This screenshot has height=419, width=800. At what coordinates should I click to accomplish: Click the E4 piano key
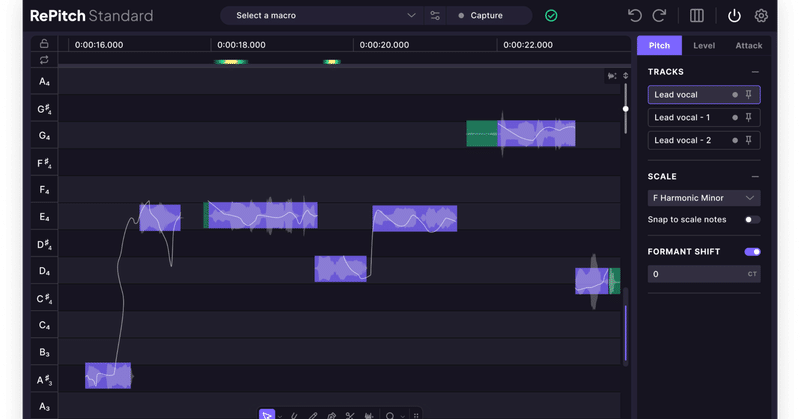[44, 217]
